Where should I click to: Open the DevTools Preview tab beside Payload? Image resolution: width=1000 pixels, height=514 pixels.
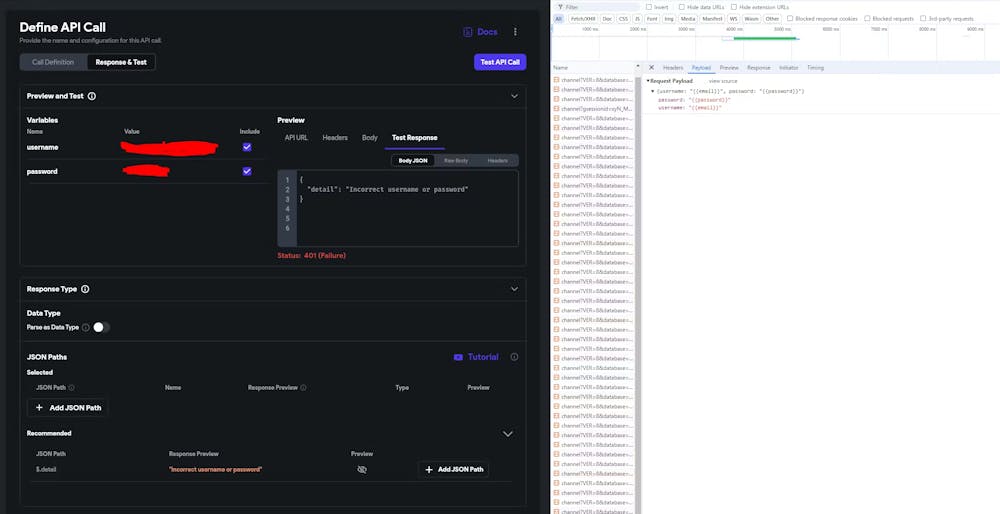click(x=729, y=68)
